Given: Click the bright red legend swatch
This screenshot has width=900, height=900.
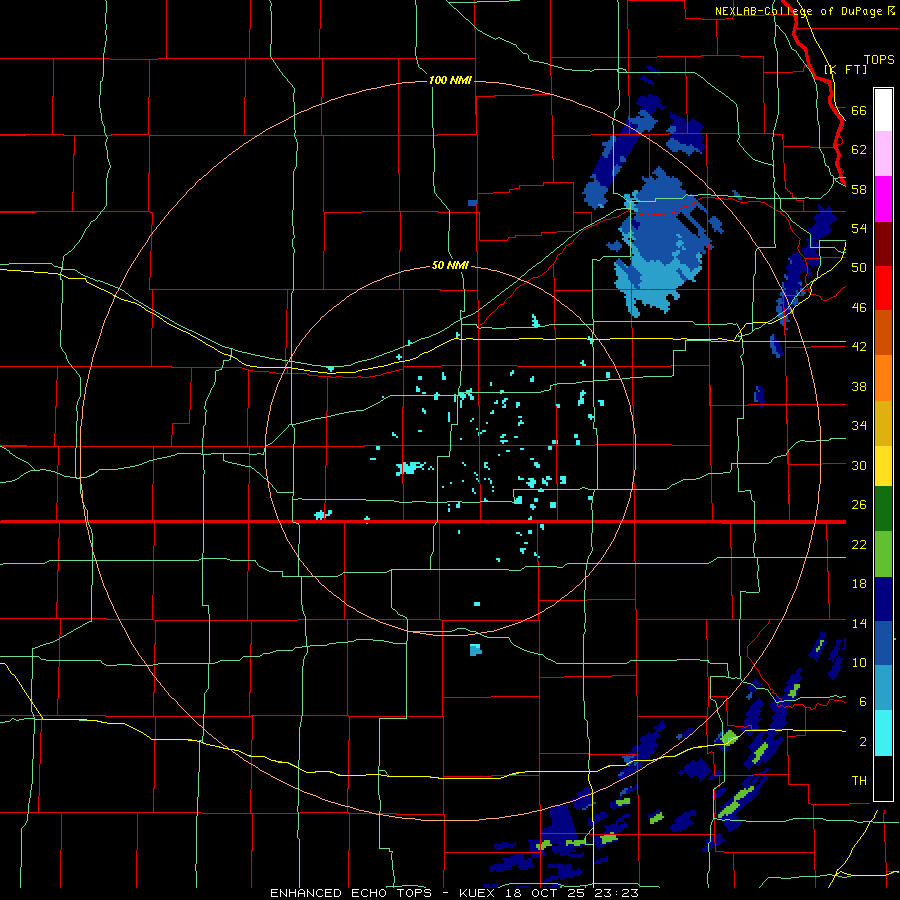Looking at the screenshot, I should 883,288.
